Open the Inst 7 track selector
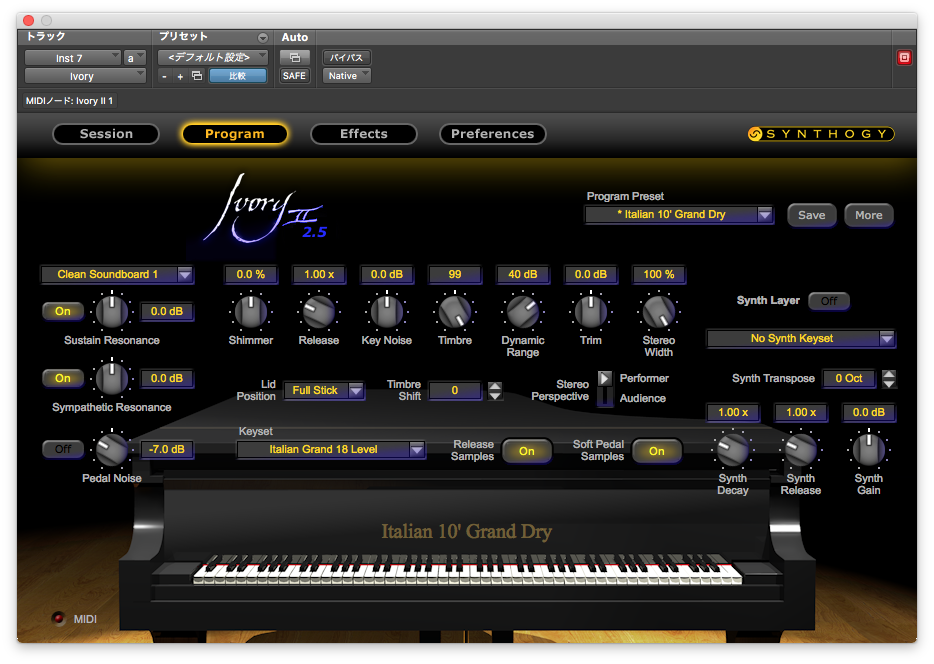The height and width of the screenshot is (664, 934). coord(73,58)
